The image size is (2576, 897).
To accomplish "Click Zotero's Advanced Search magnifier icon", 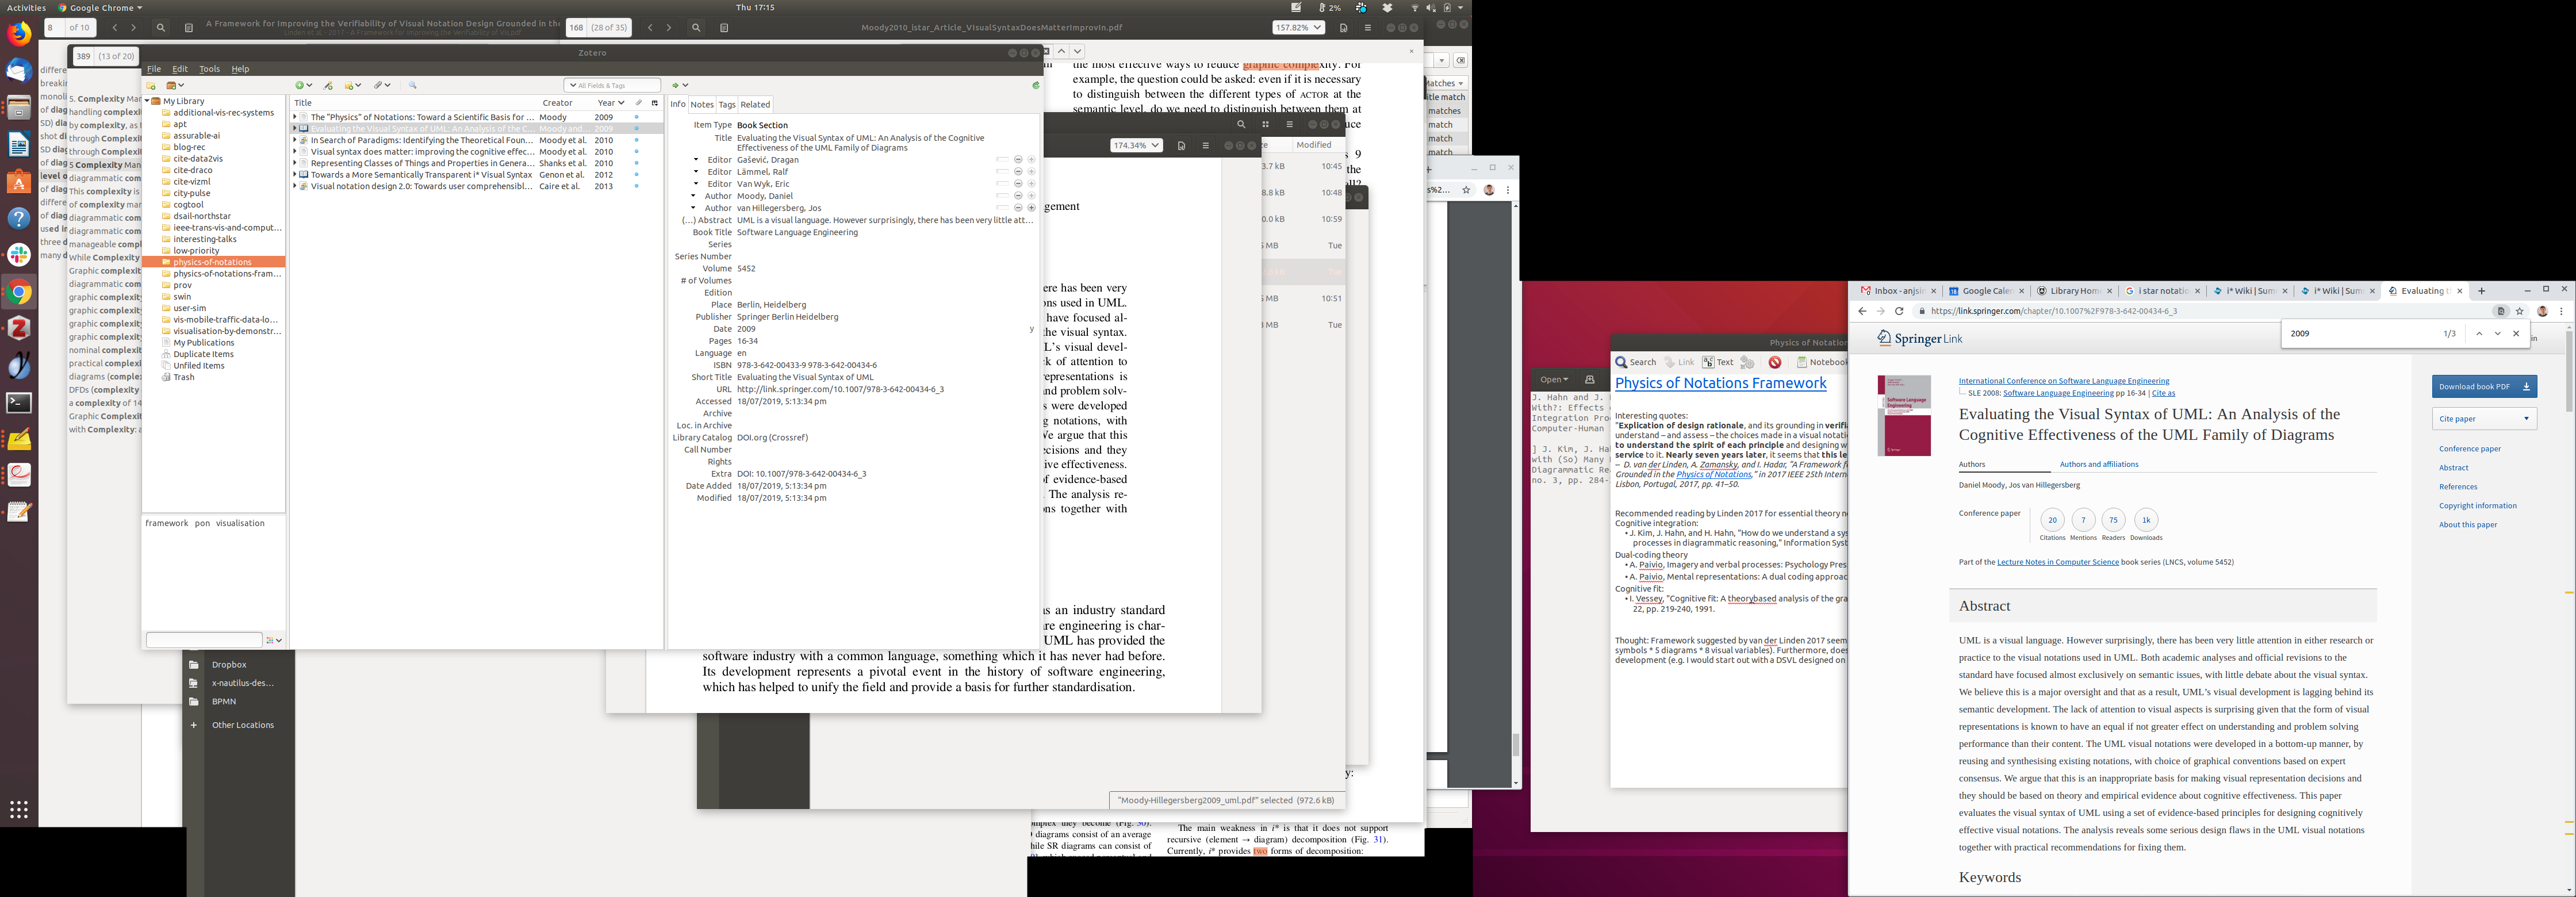I will pos(413,85).
